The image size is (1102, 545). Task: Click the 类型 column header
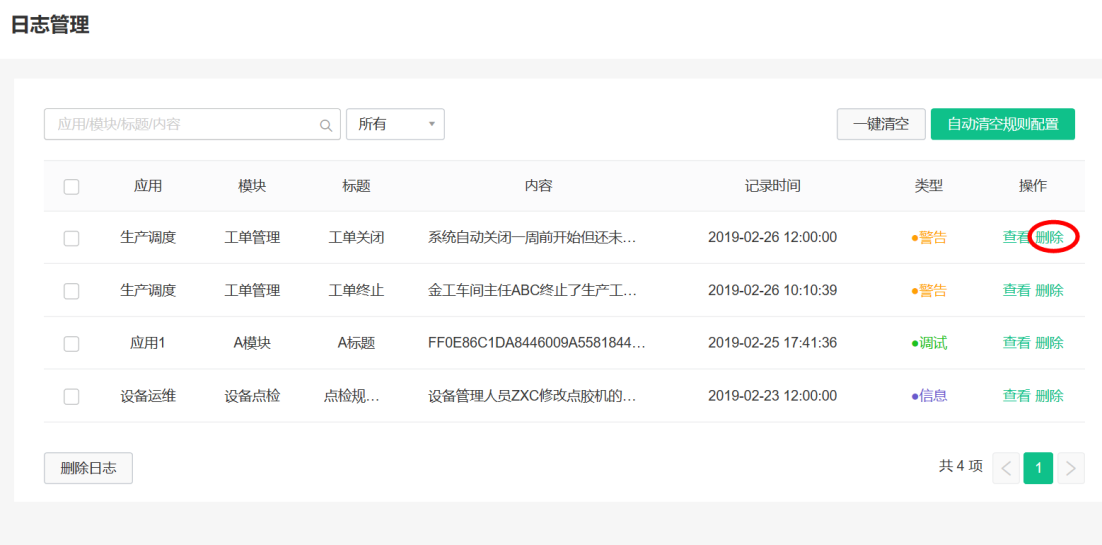tap(929, 186)
